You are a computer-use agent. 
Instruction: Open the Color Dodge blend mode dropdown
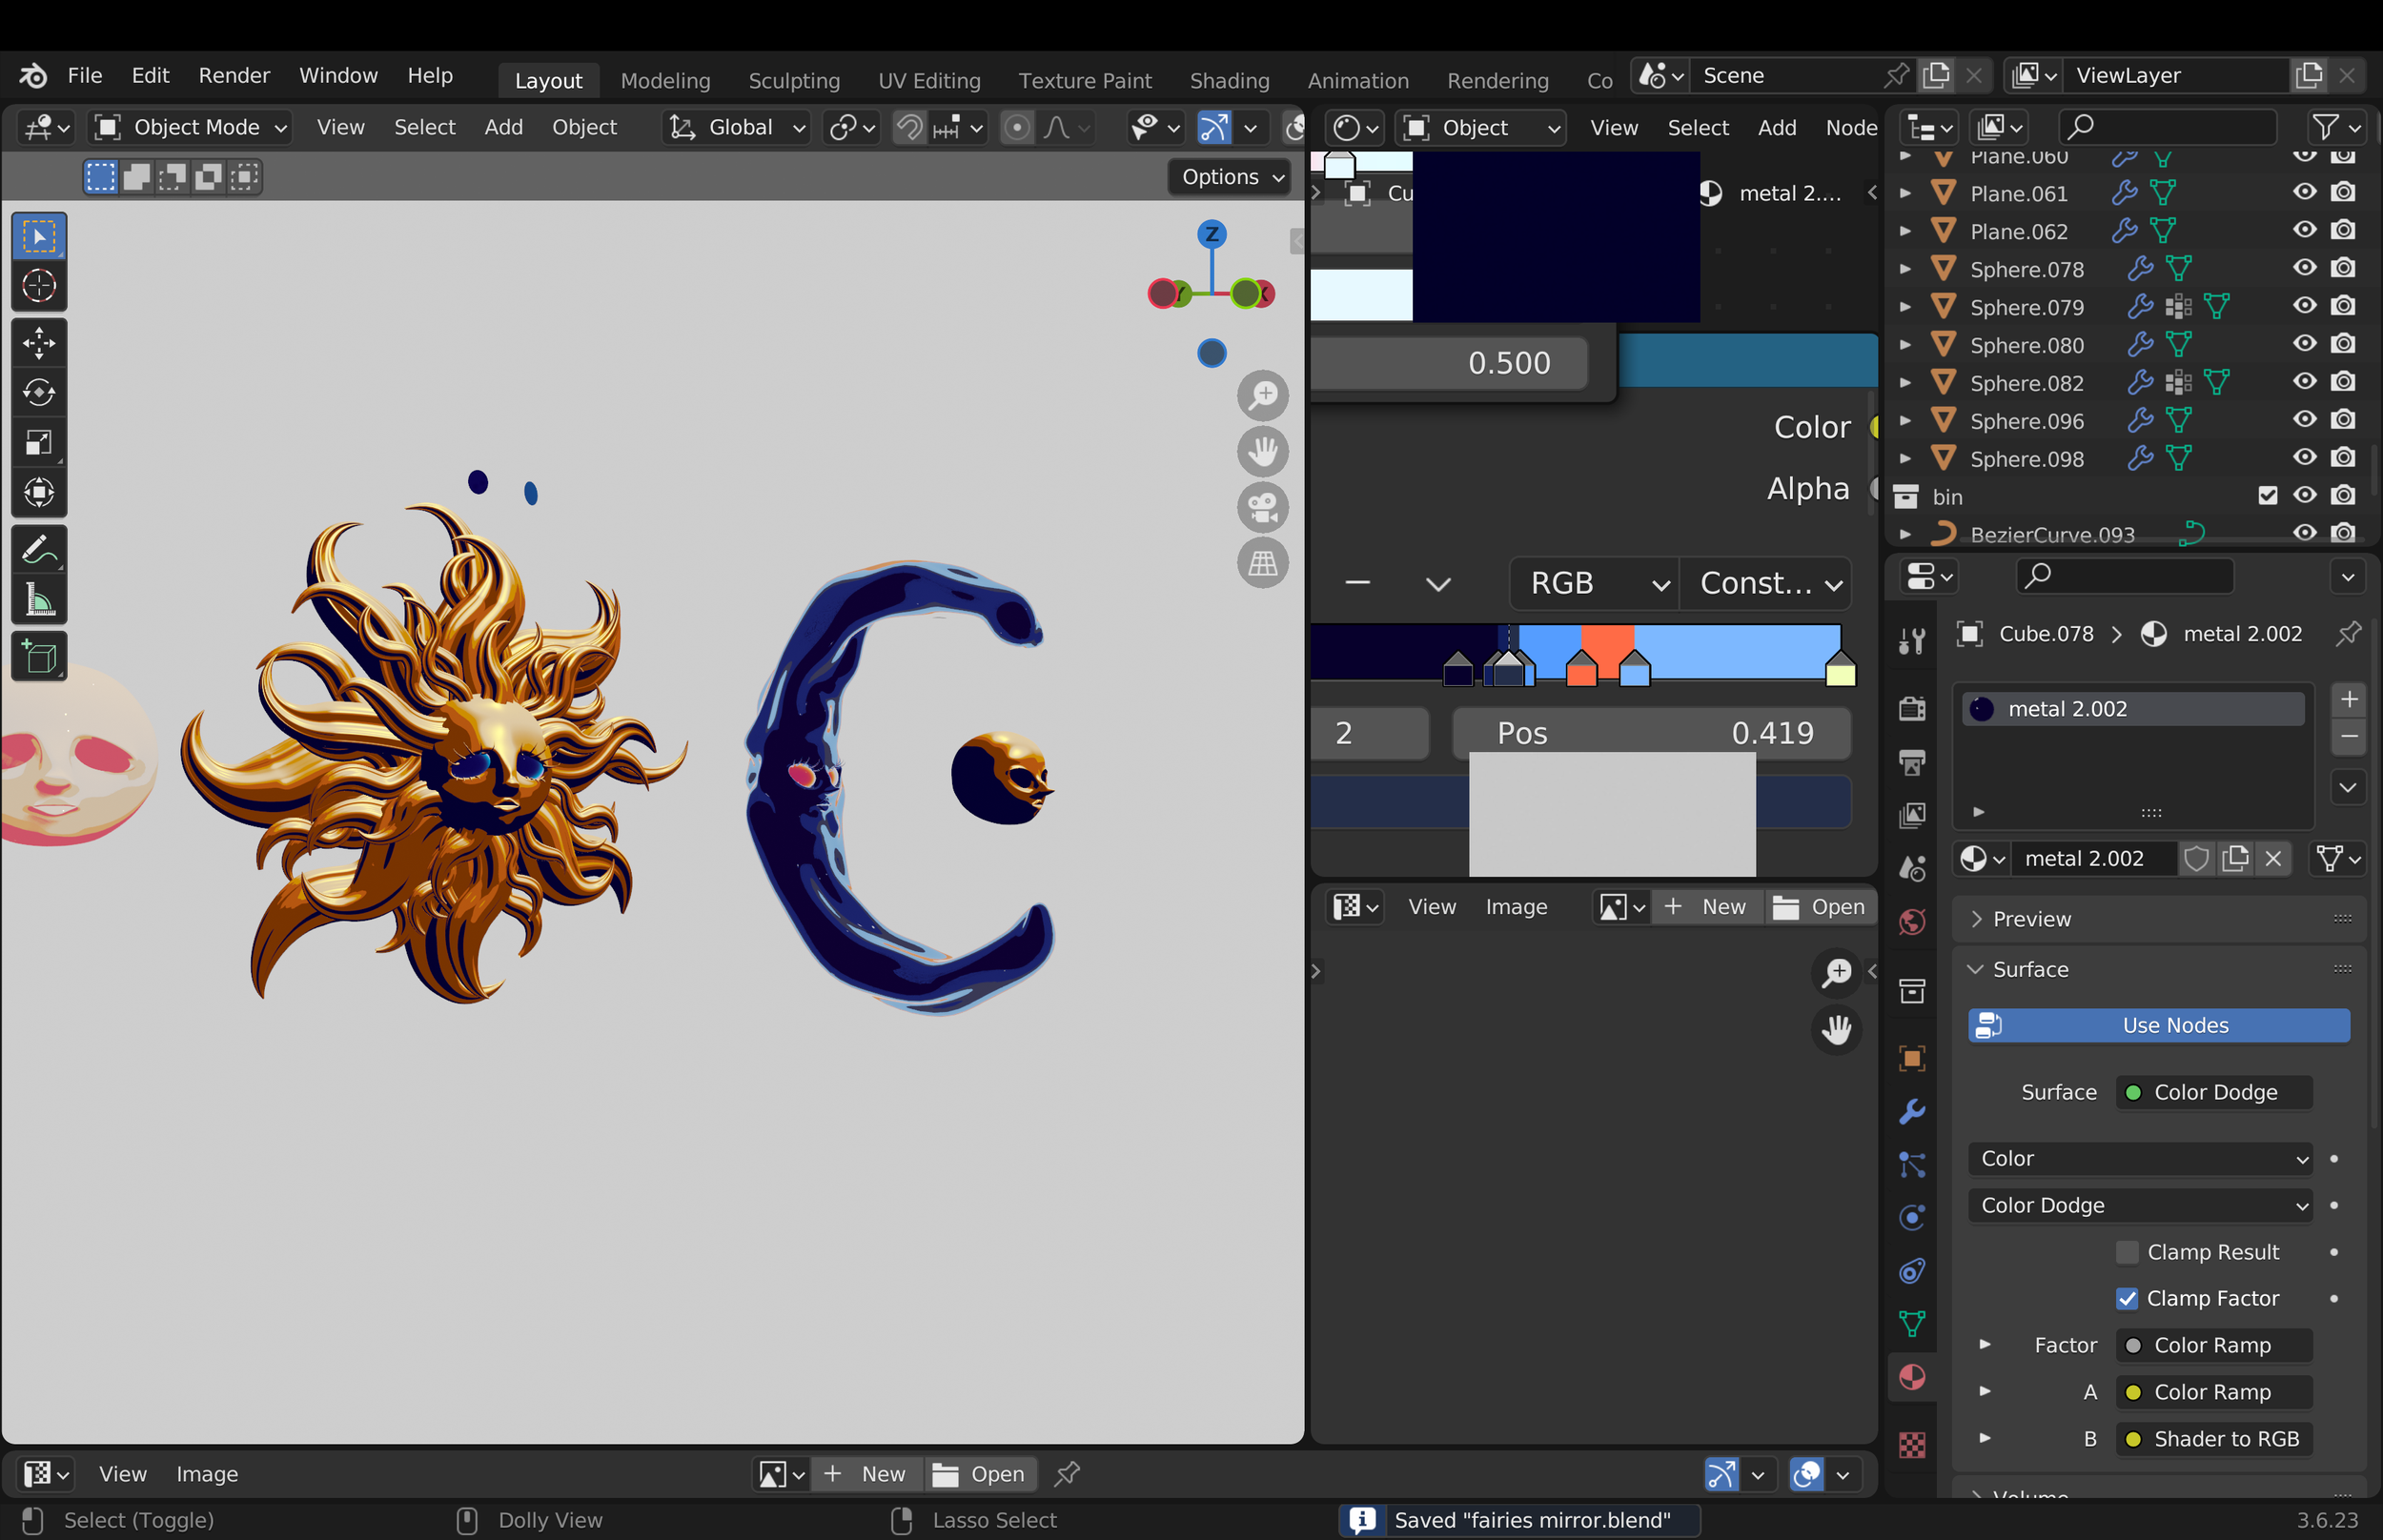2141,1205
